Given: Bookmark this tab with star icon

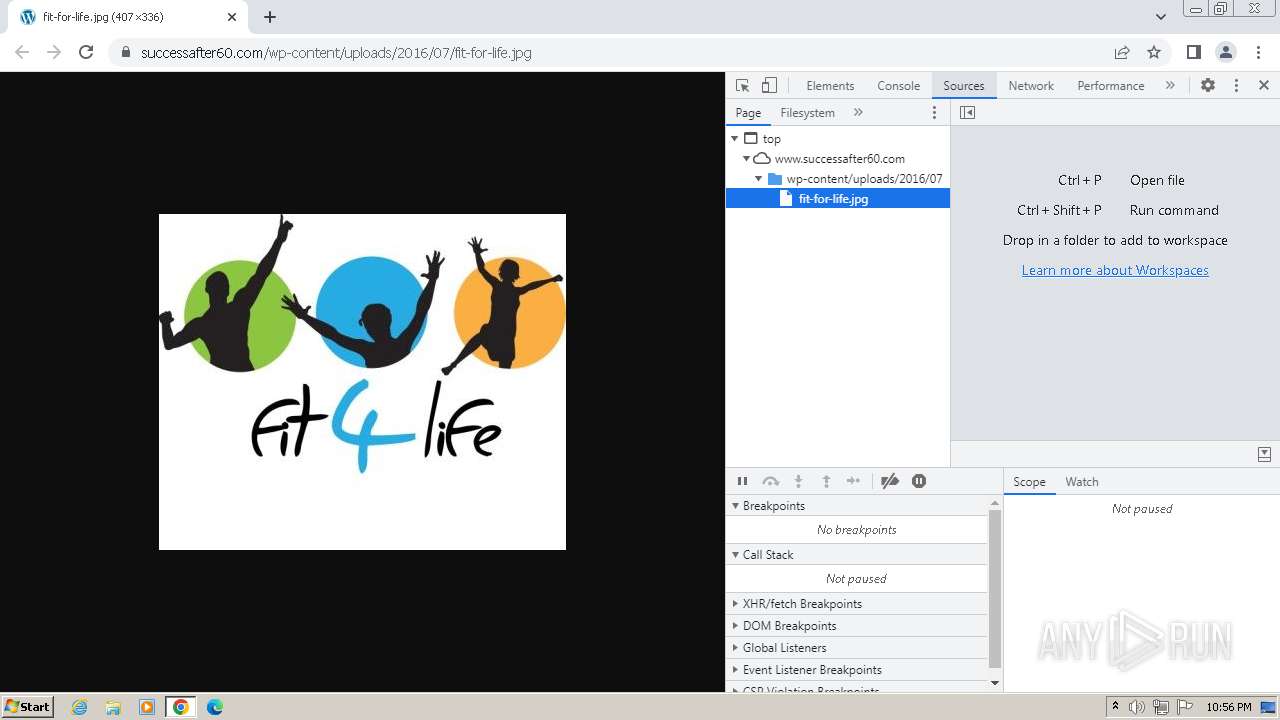Looking at the screenshot, I should click(x=1154, y=52).
